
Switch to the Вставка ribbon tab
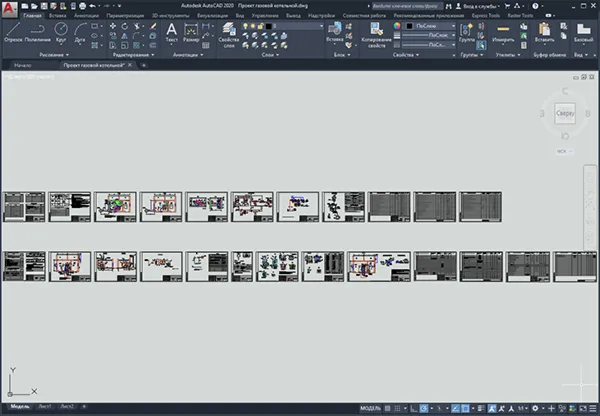point(57,16)
